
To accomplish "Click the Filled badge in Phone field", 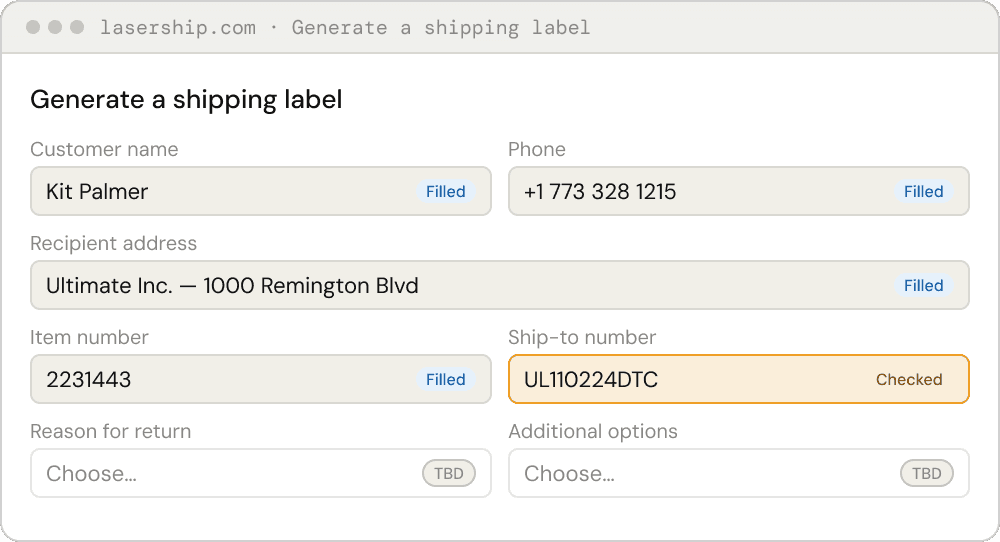I will (x=924, y=191).
